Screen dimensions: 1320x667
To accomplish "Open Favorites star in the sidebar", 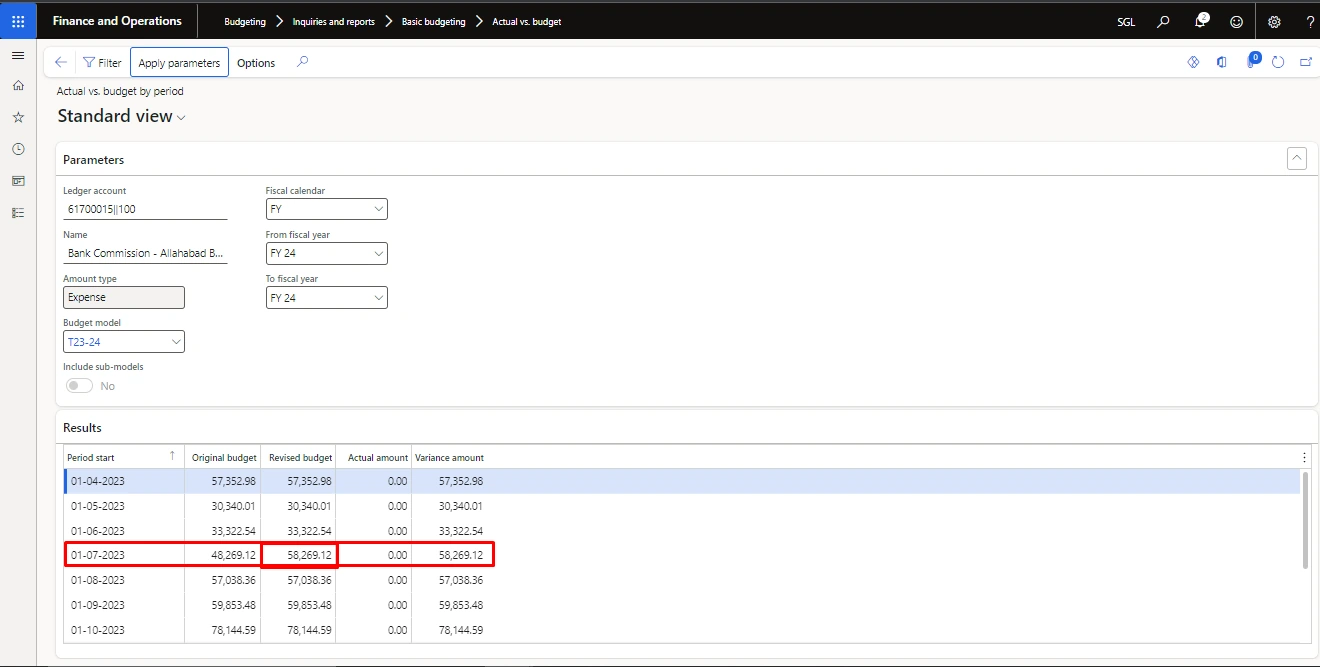I will pyautogui.click(x=18, y=117).
